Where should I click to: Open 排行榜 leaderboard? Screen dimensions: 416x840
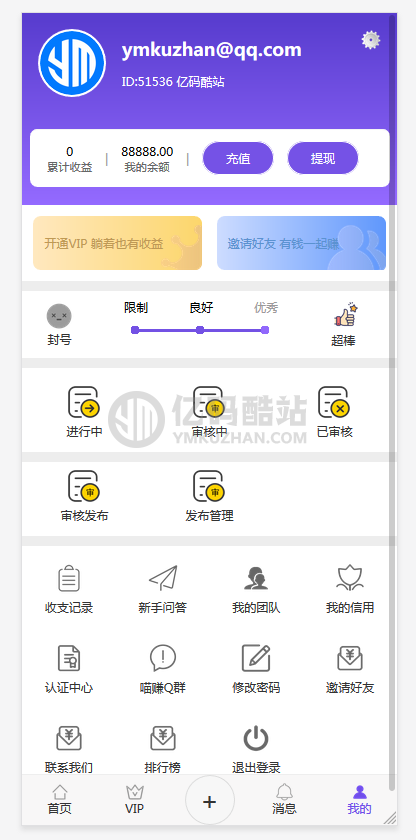[163, 749]
